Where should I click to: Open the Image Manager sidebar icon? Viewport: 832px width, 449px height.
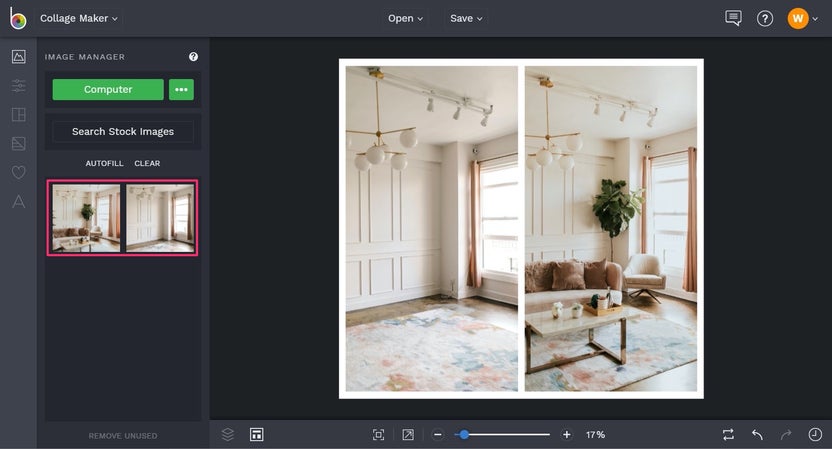coord(18,57)
